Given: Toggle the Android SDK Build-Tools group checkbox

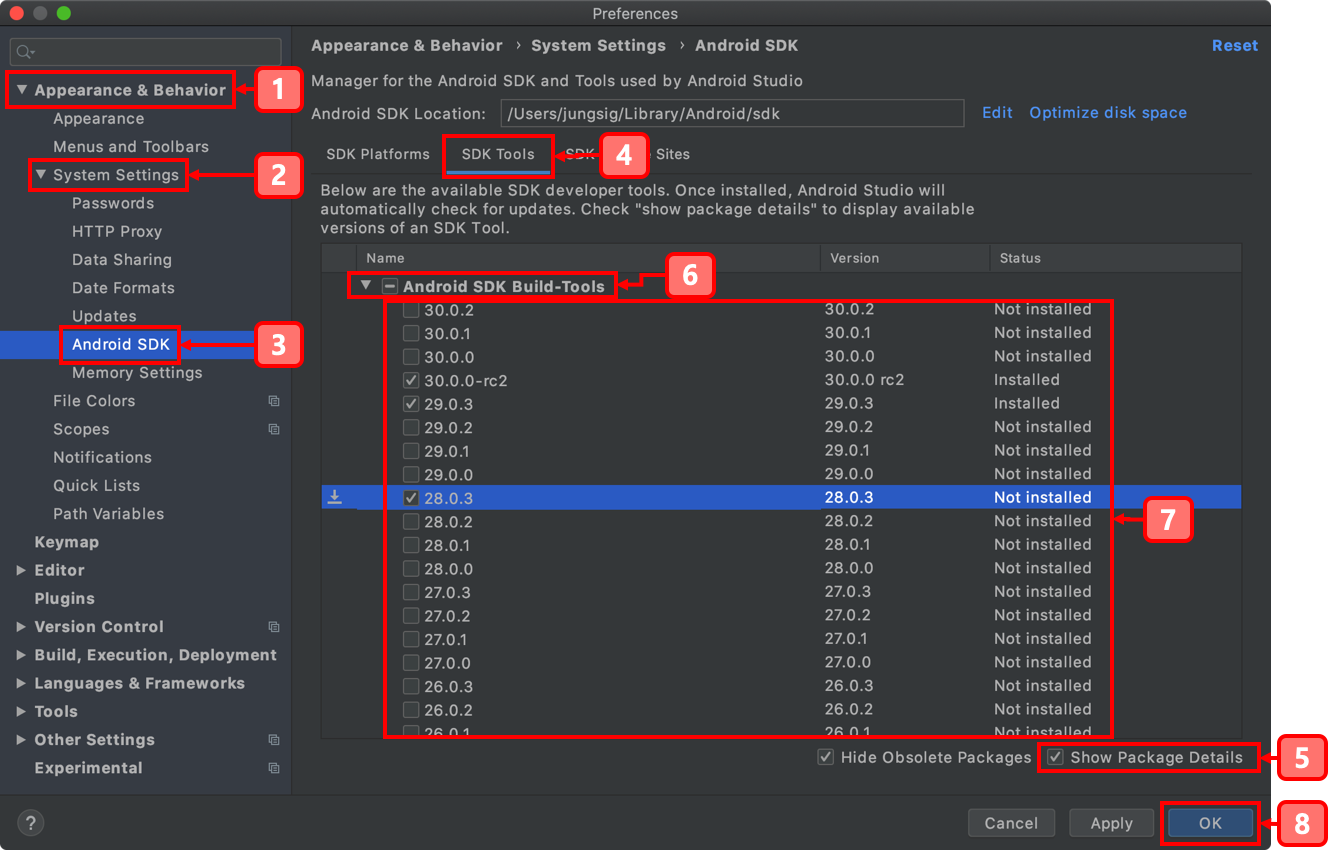Looking at the screenshot, I should [x=390, y=286].
